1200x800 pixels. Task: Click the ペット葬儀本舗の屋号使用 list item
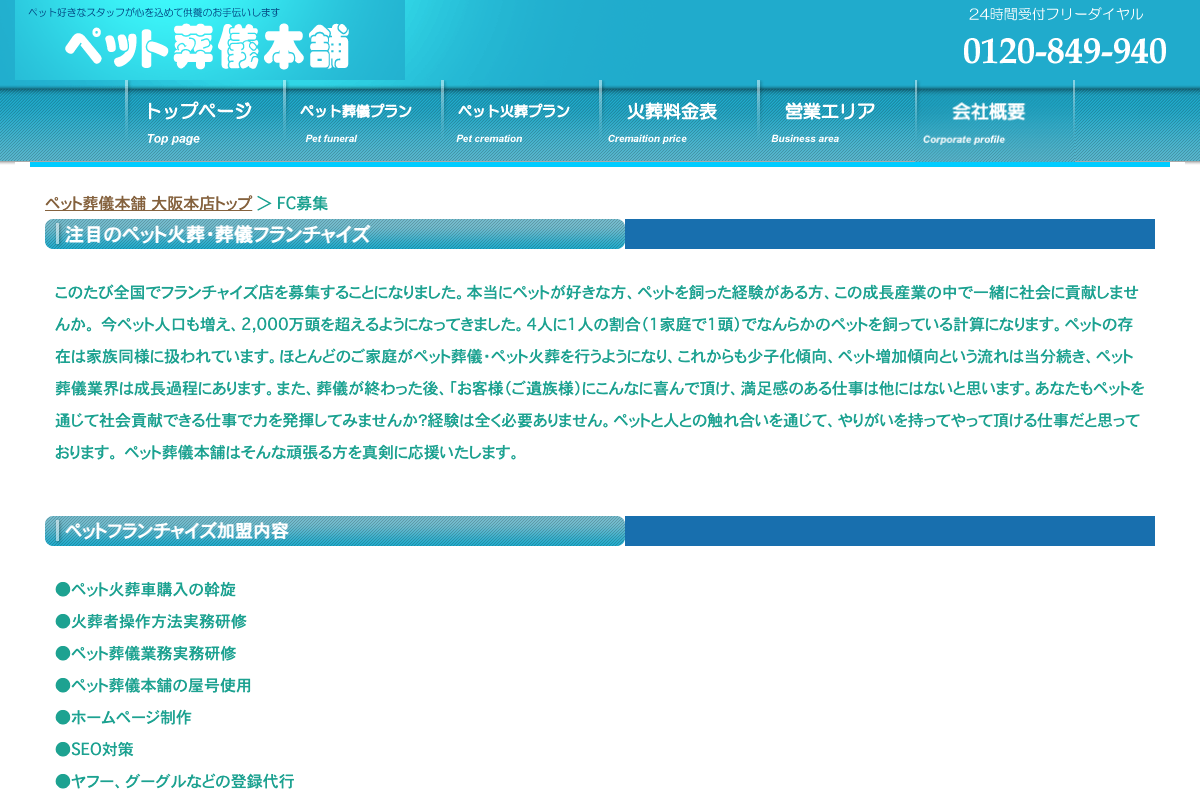click(153, 685)
